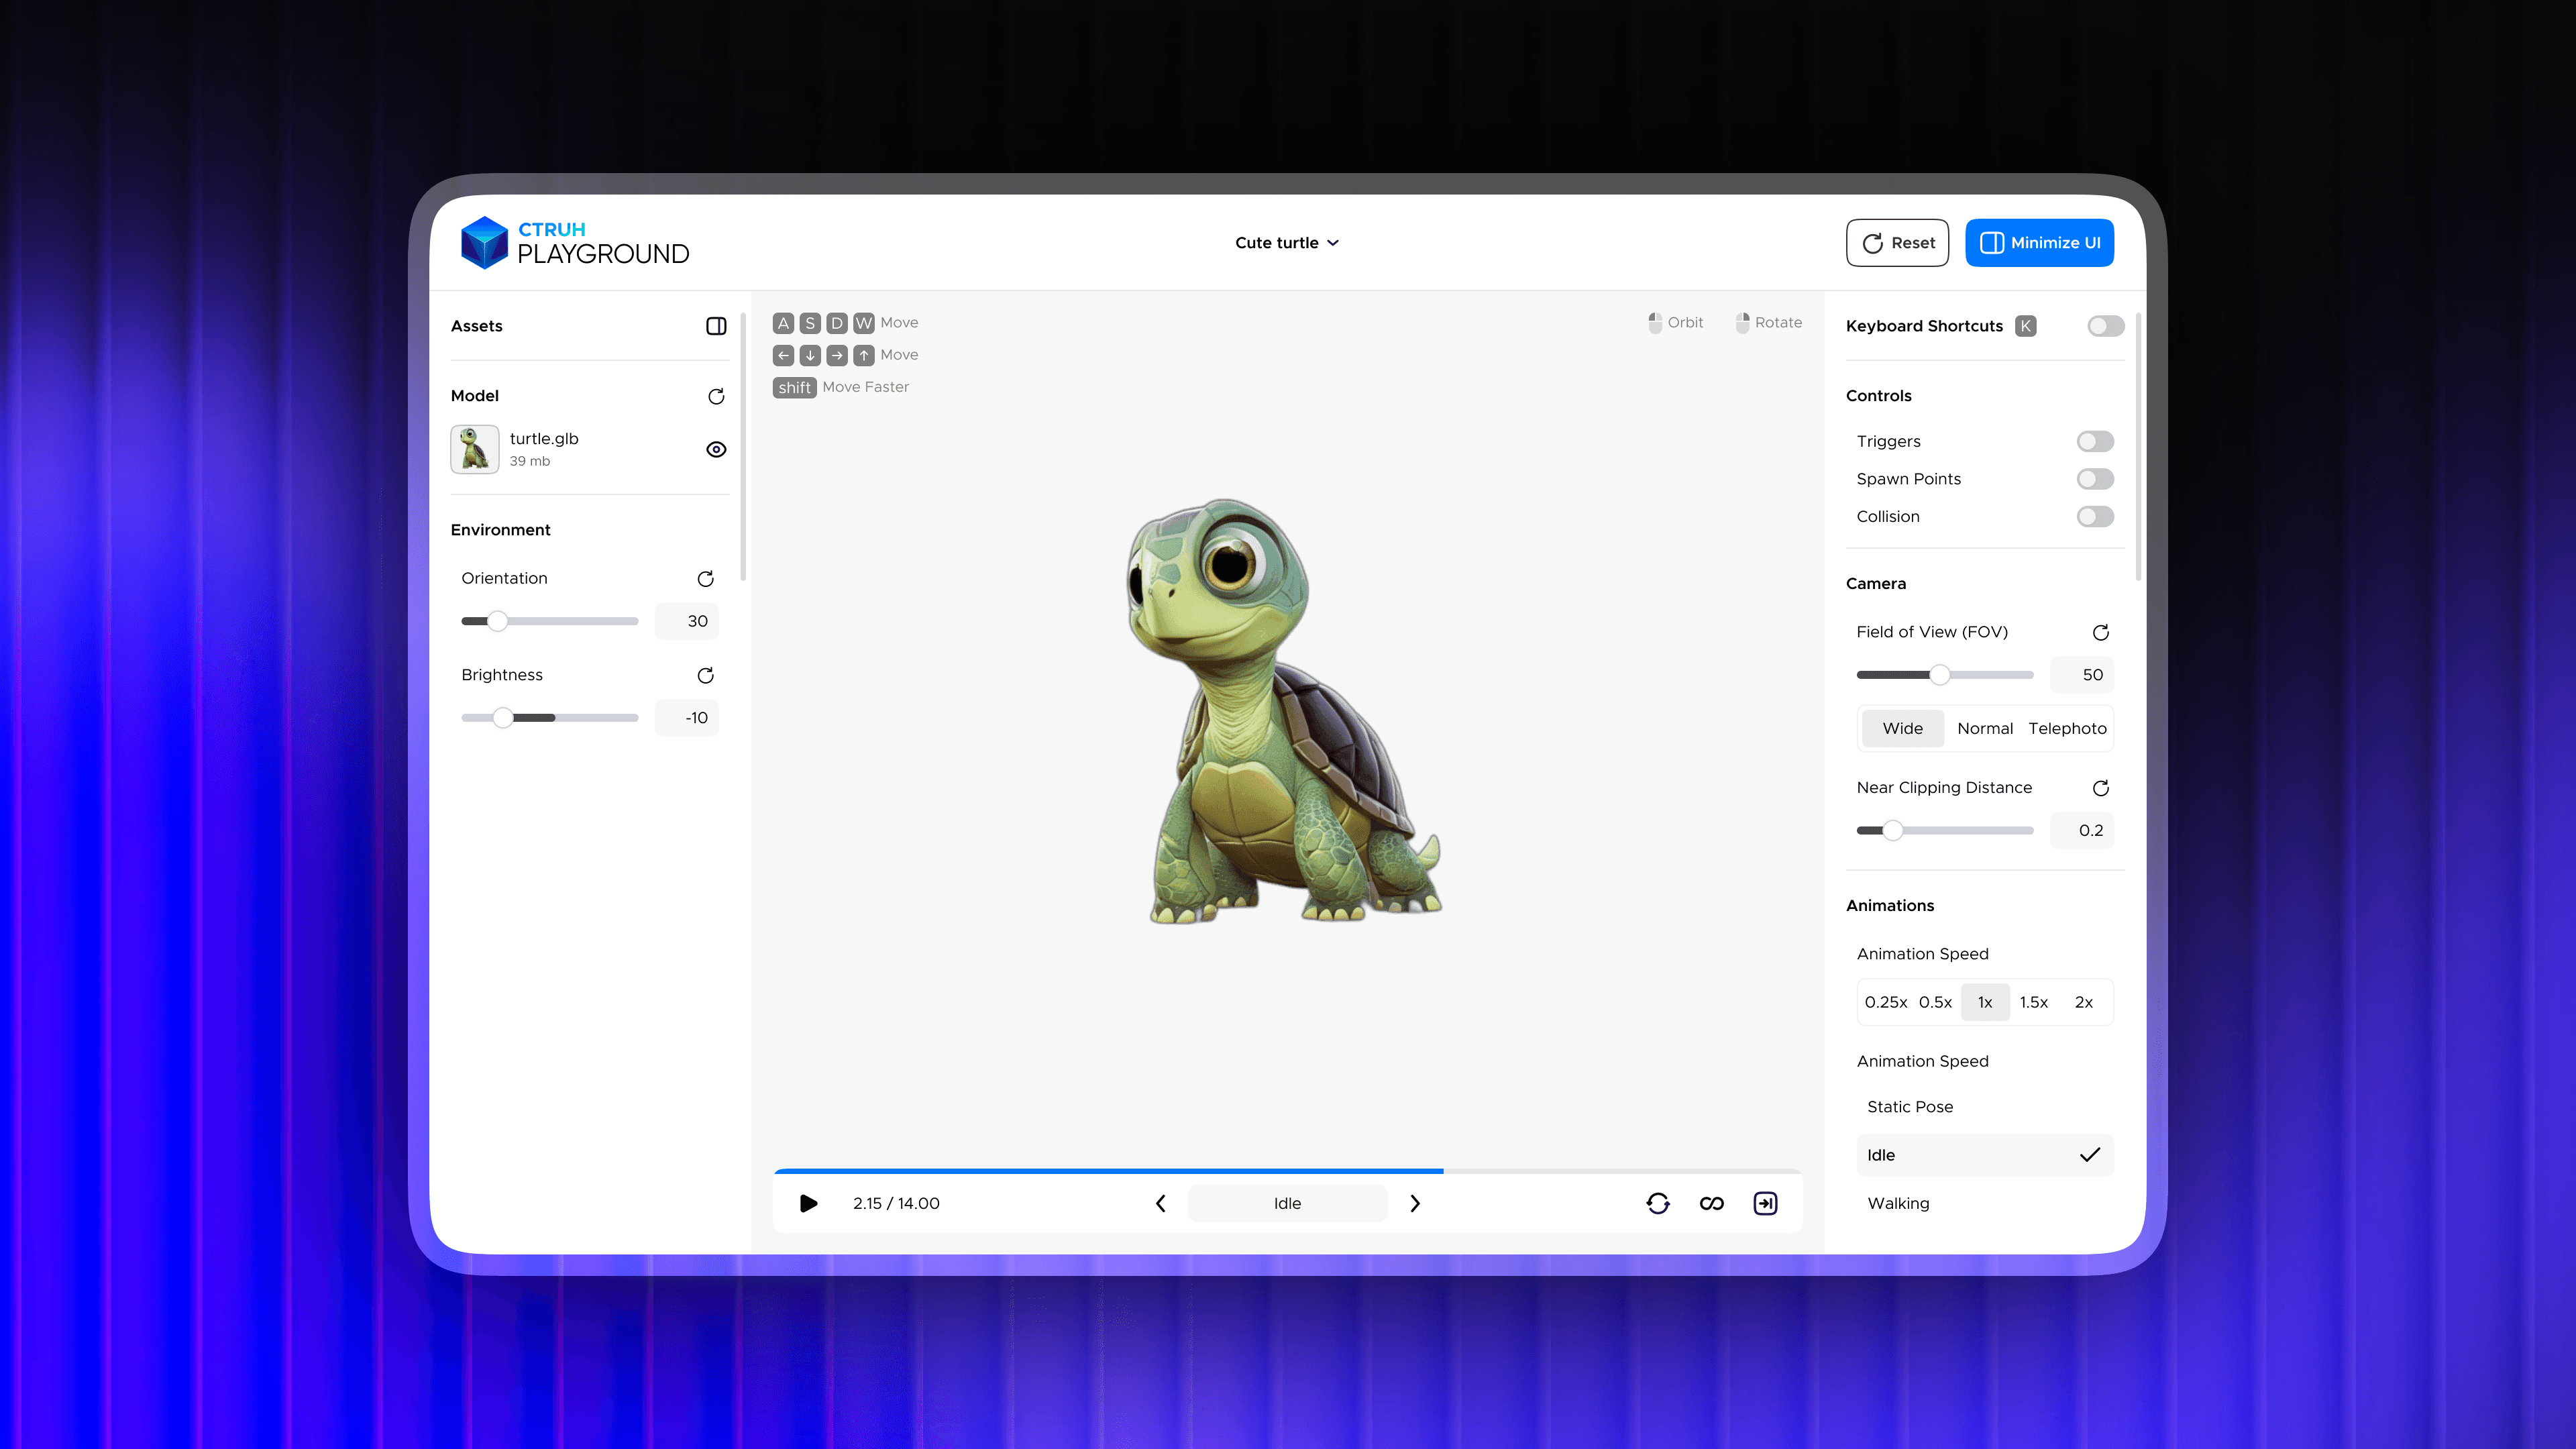Go to next animation with right chevron
Screen dimensions: 2576x1449
pos(1414,1203)
